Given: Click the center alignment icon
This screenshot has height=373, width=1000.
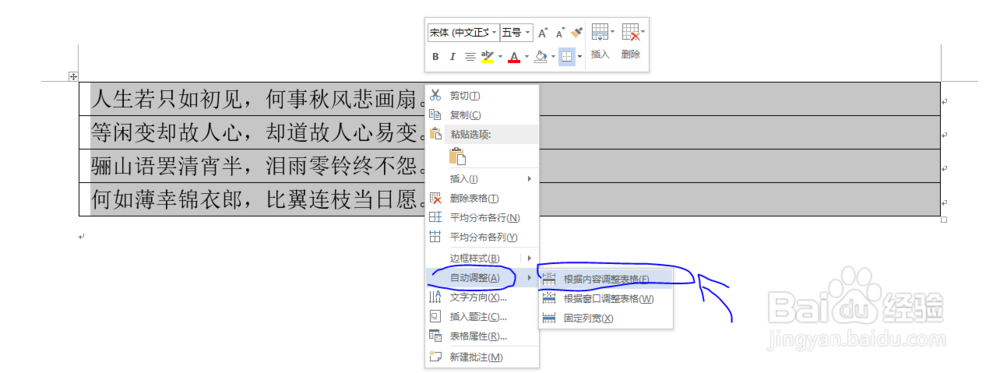Looking at the screenshot, I should (x=470, y=57).
